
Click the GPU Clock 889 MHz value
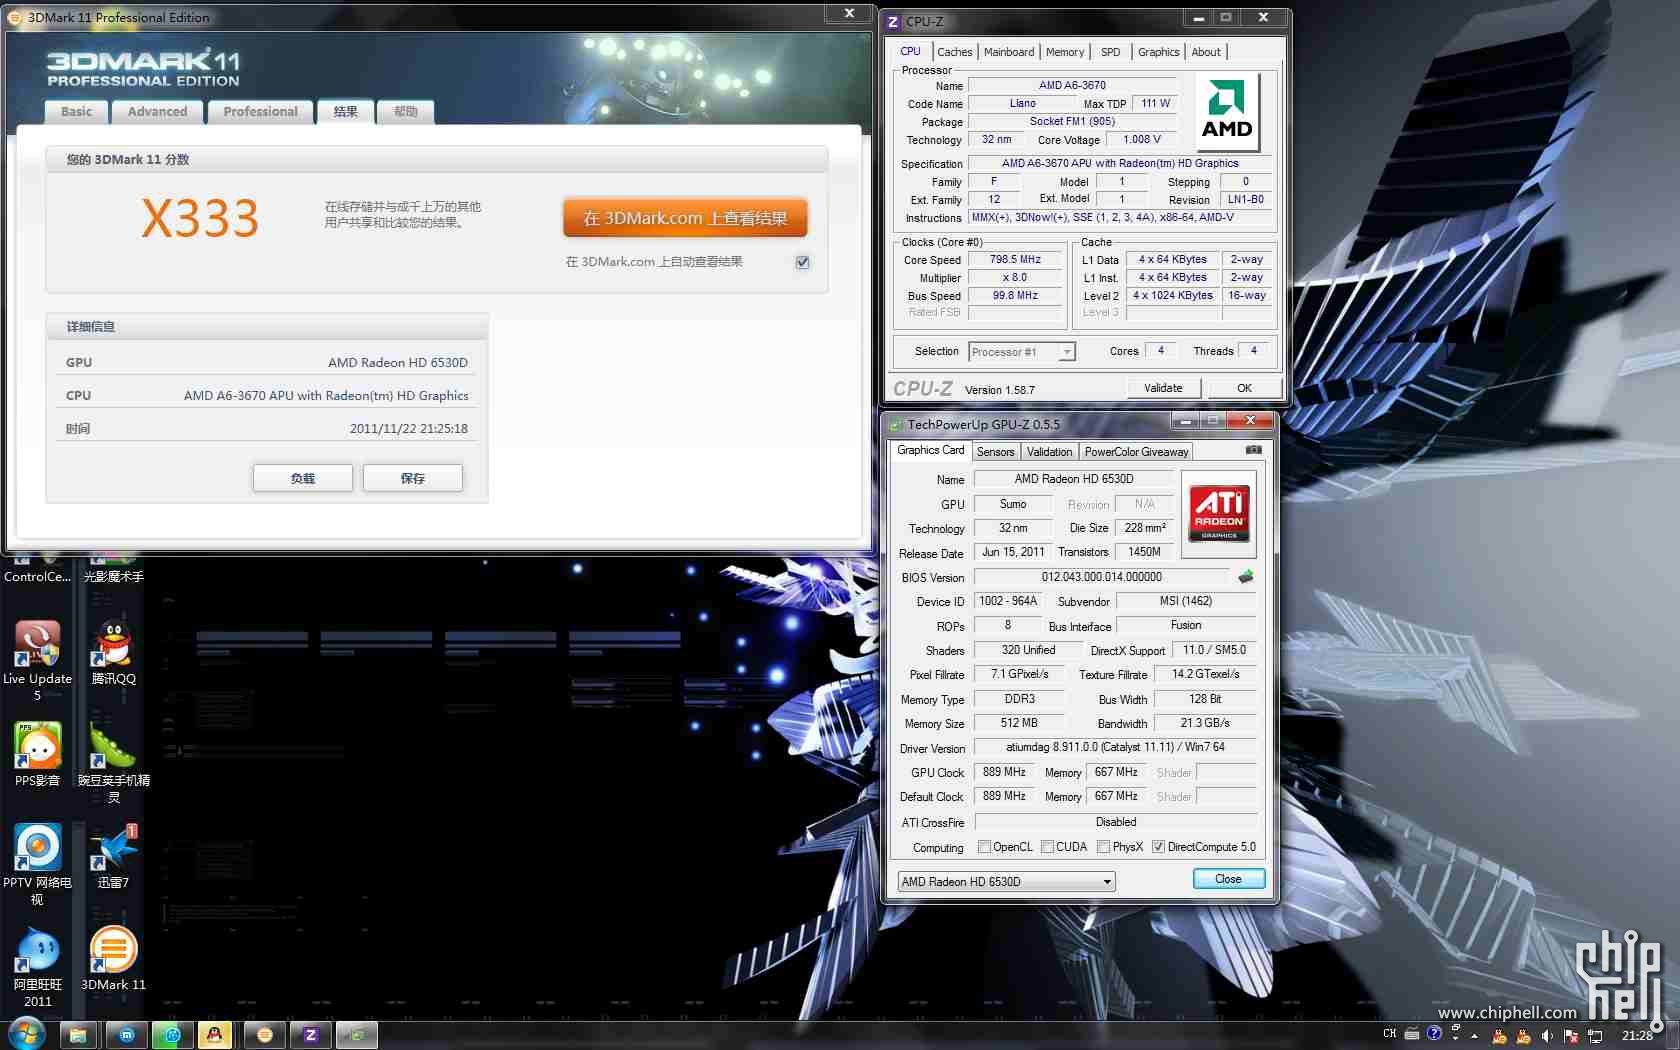click(1004, 772)
